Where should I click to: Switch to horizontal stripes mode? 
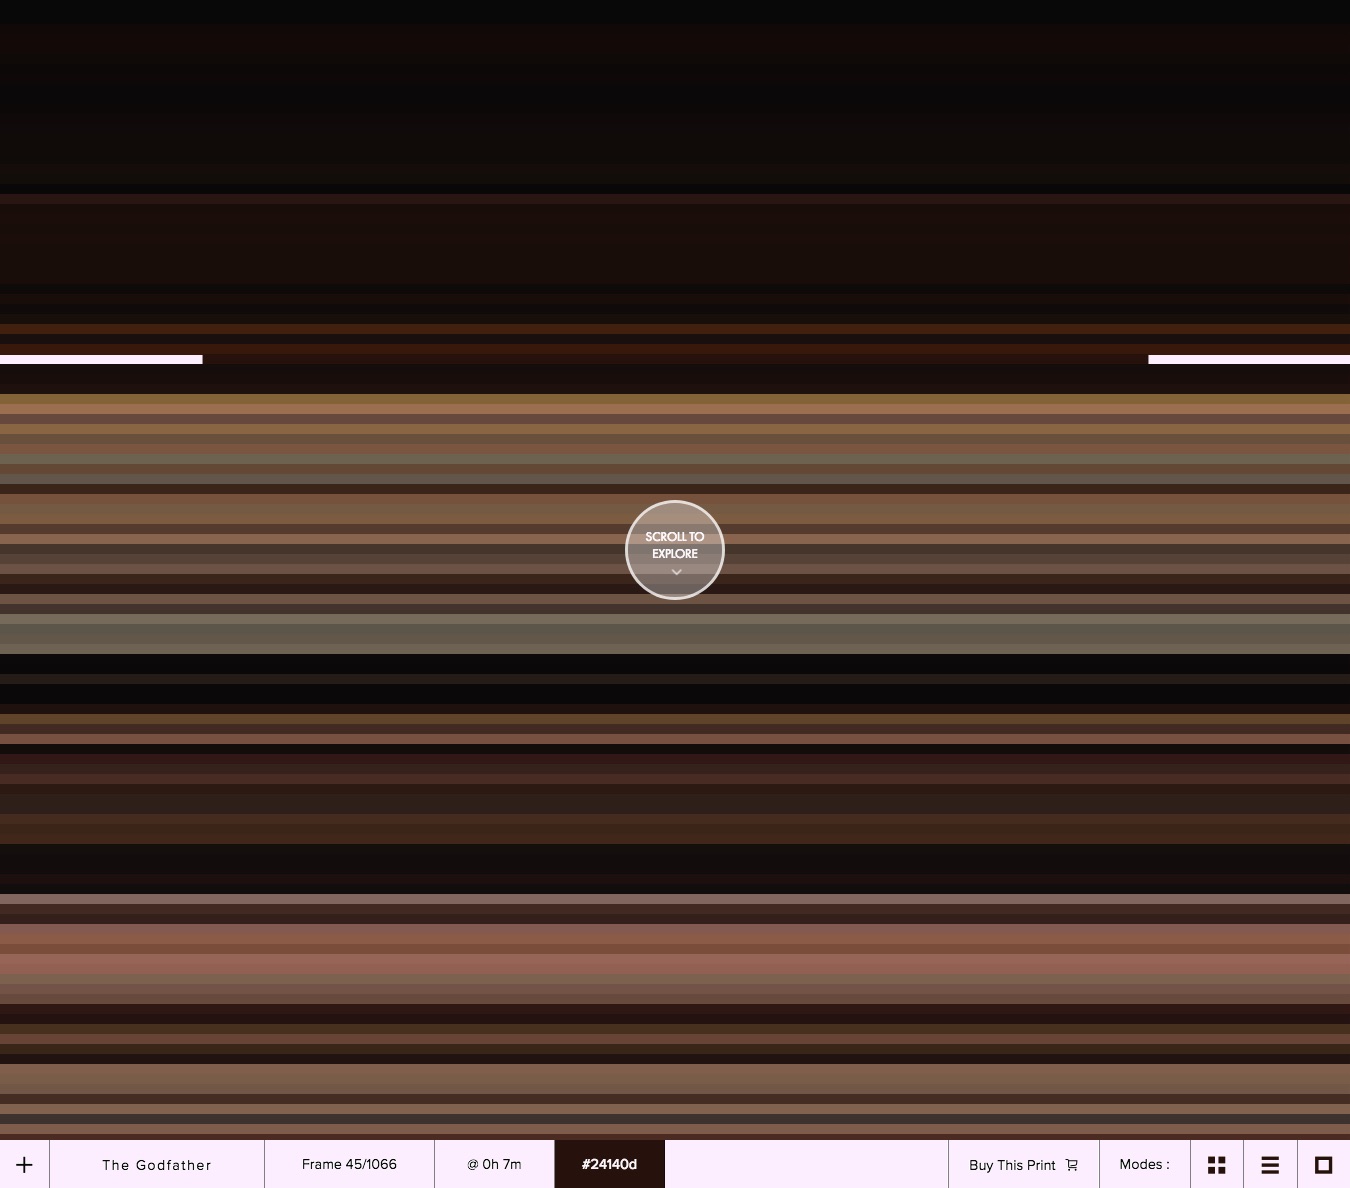click(x=1270, y=1164)
